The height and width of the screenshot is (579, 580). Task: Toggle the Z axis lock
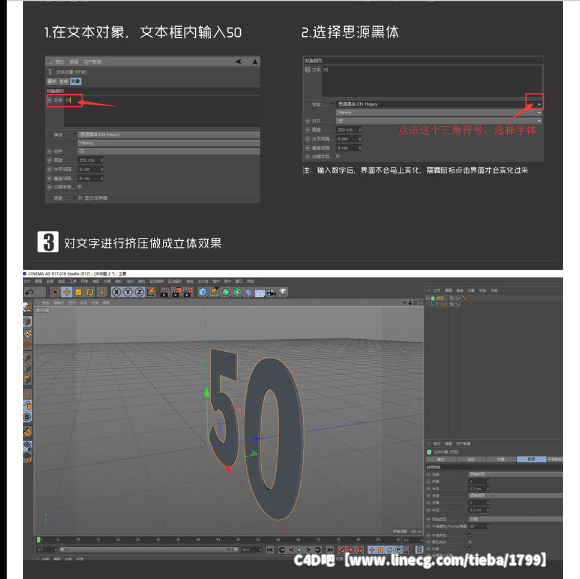coord(139,292)
